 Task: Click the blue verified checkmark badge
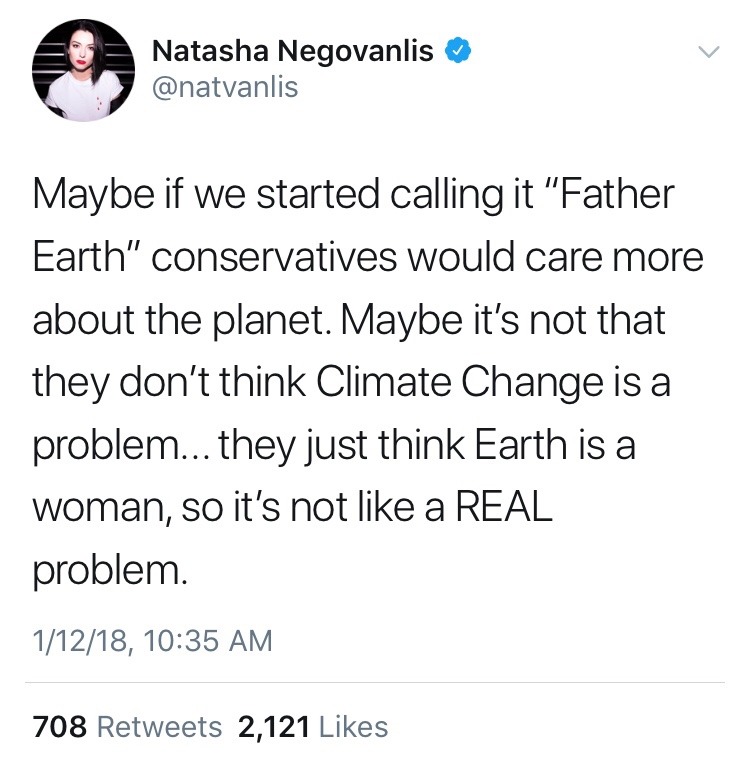click(456, 50)
